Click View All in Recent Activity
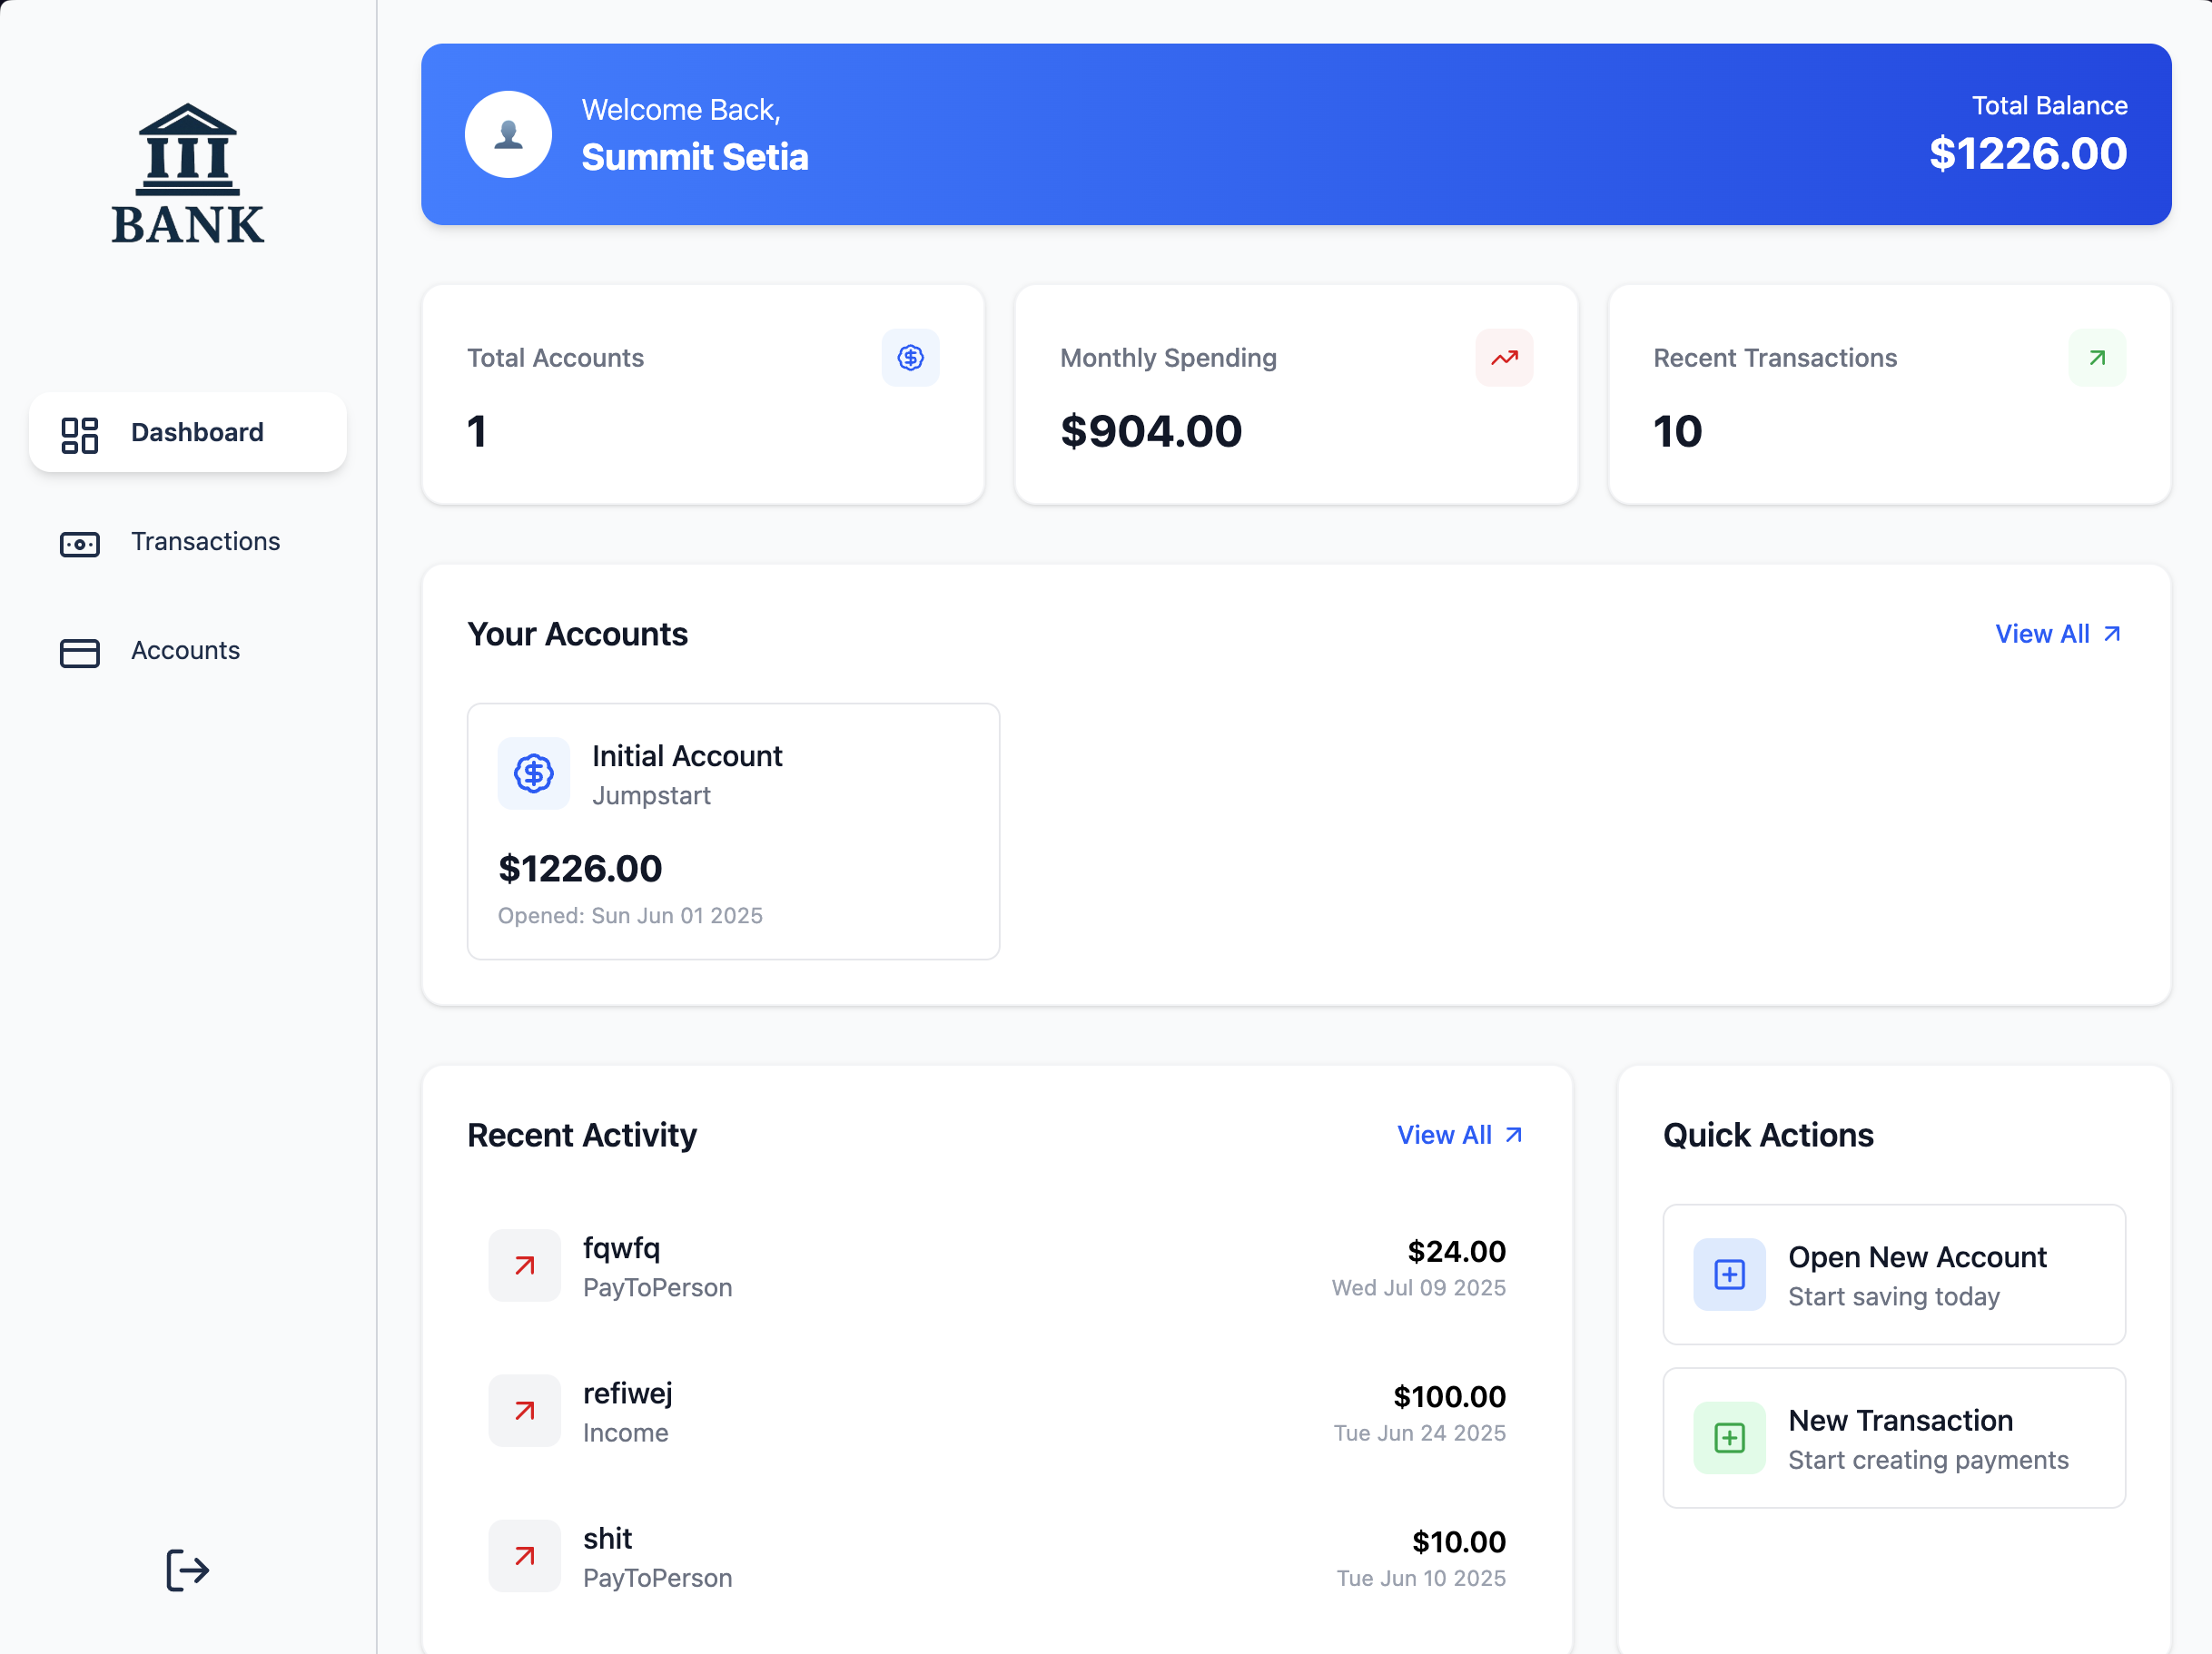The height and width of the screenshot is (1654, 2212). pos(1459,1135)
